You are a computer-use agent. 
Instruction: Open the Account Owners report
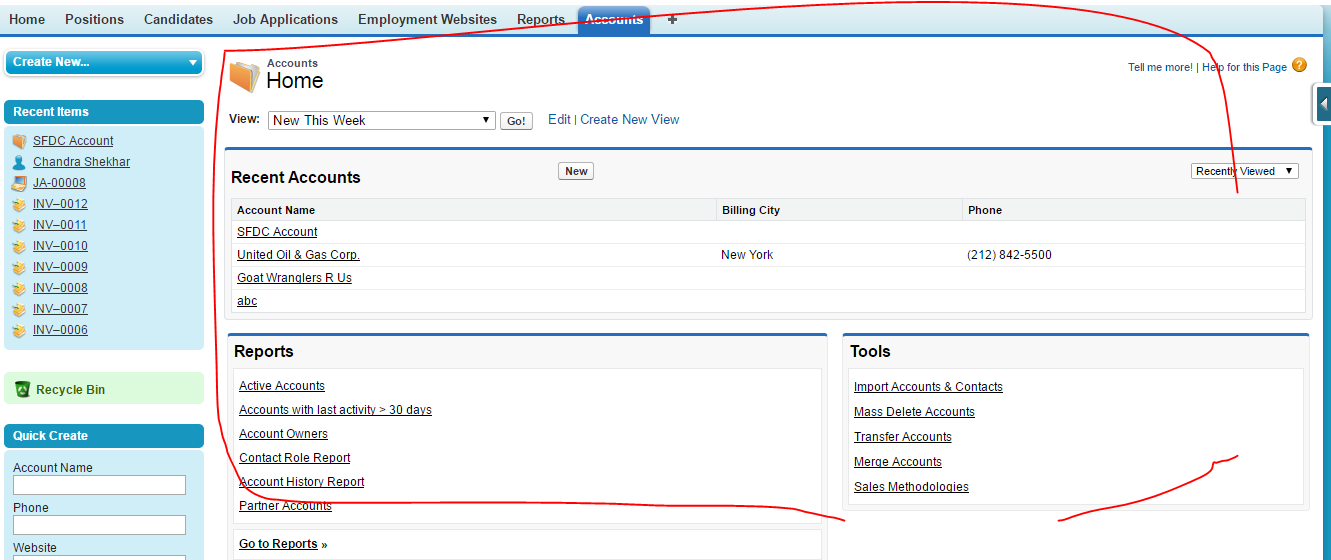(x=283, y=433)
